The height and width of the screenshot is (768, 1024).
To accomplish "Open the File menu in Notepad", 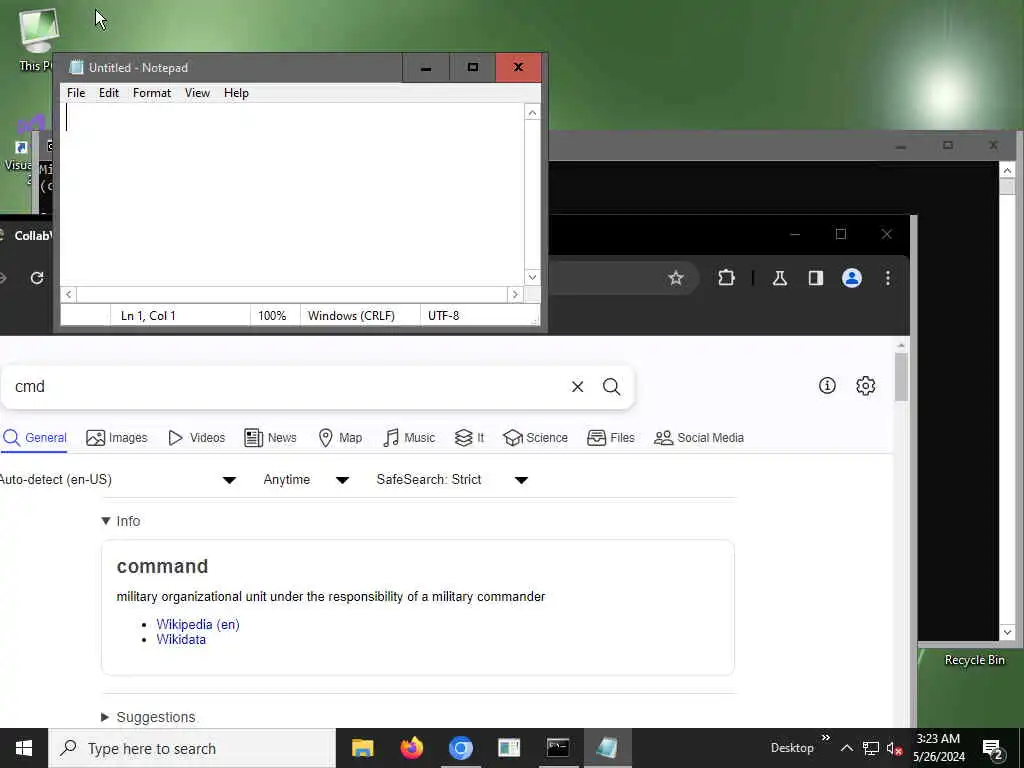I will 76,93.
